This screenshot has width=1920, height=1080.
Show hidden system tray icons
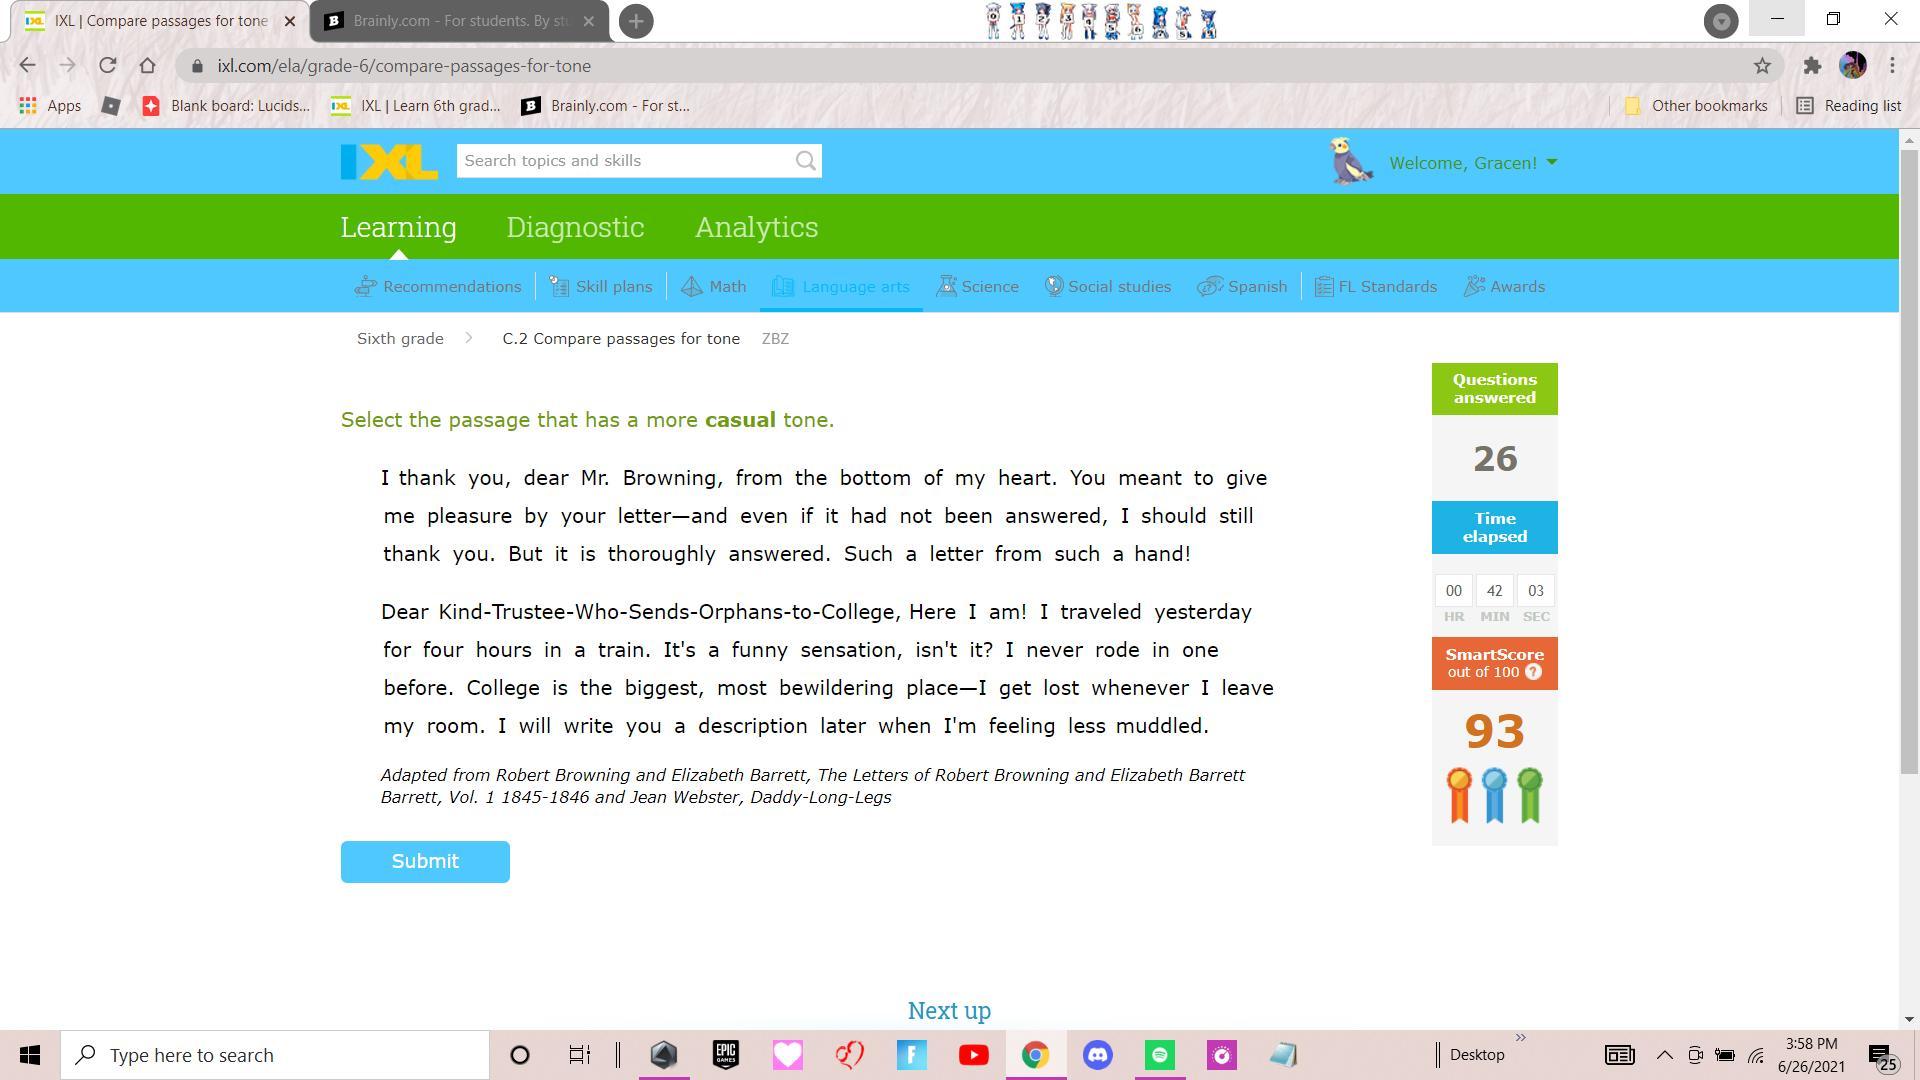(x=1664, y=1055)
